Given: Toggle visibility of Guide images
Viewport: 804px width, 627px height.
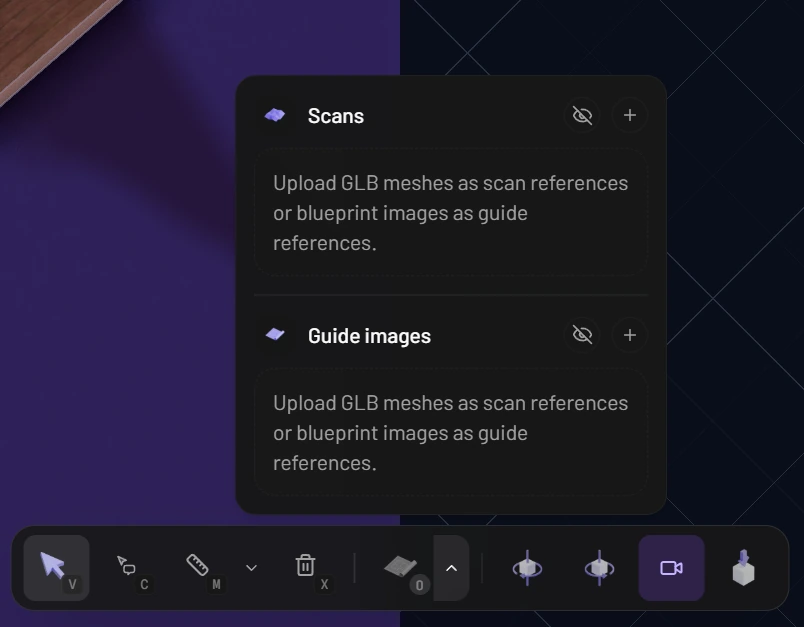Looking at the screenshot, I should (582, 335).
